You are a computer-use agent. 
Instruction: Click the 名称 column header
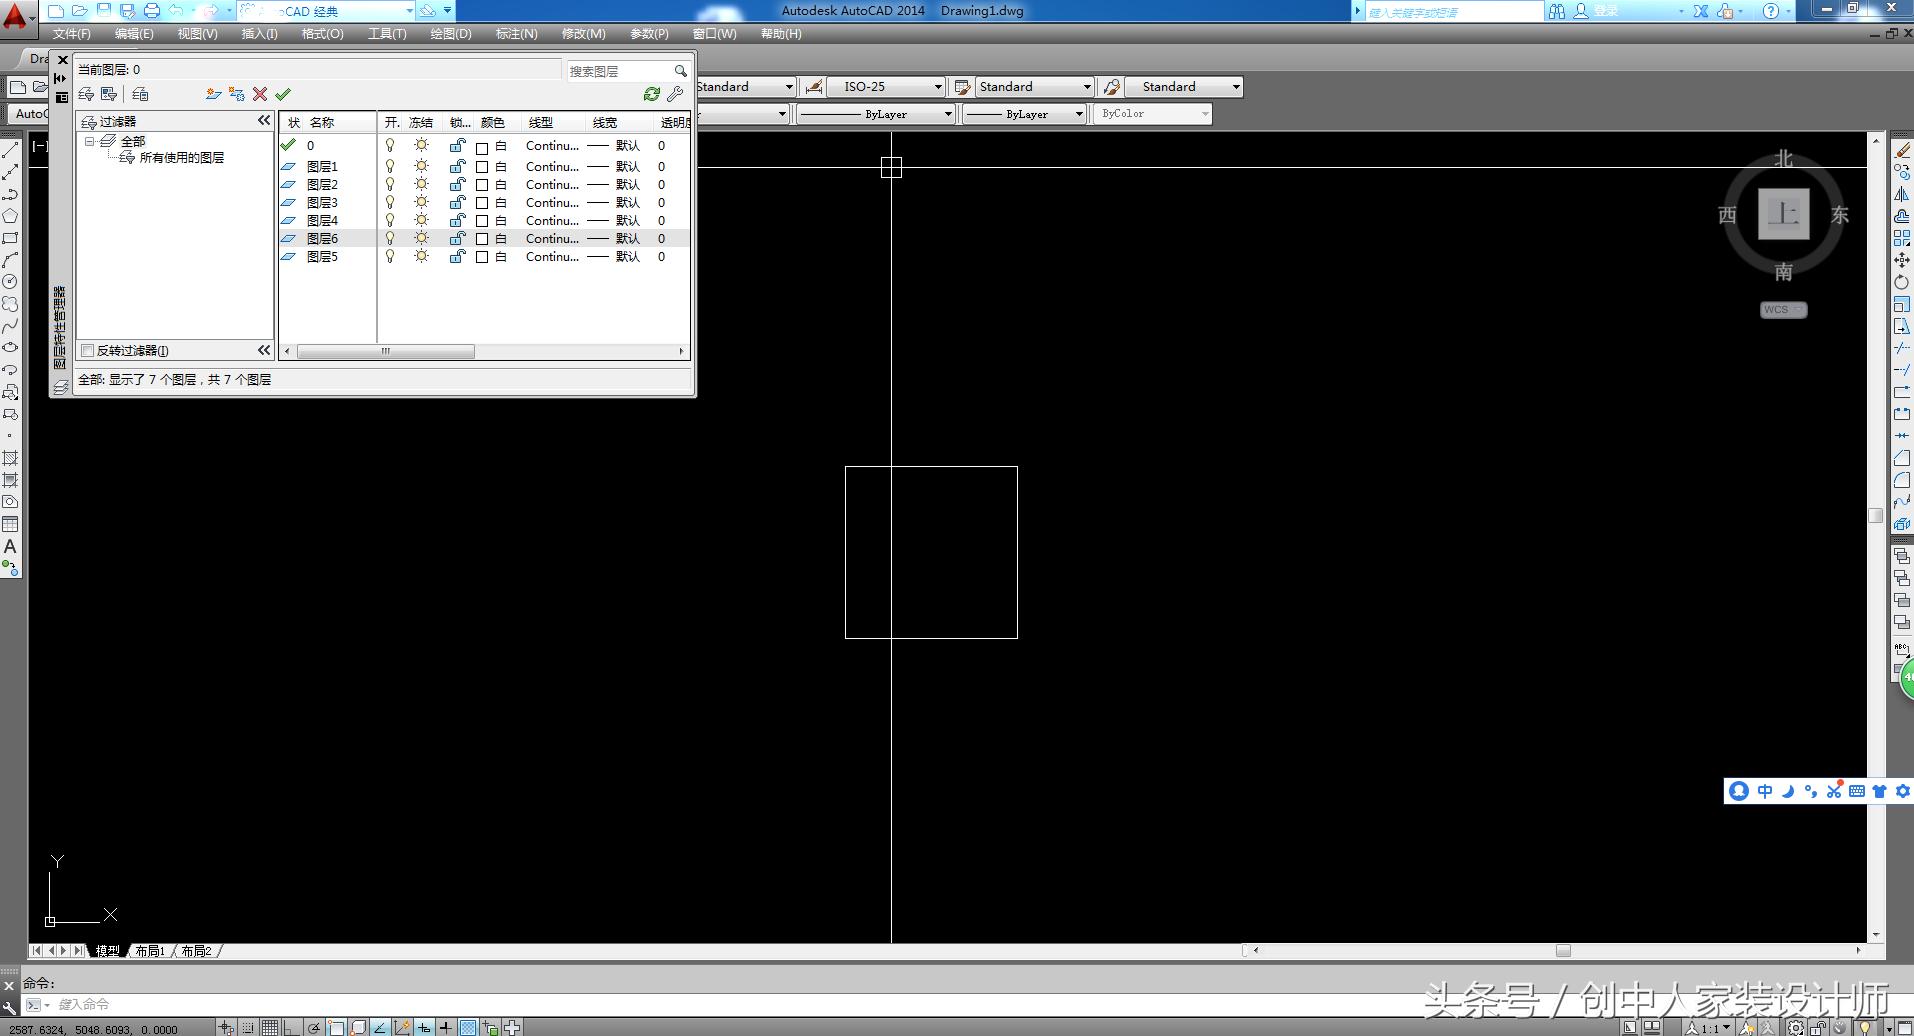click(x=322, y=122)
